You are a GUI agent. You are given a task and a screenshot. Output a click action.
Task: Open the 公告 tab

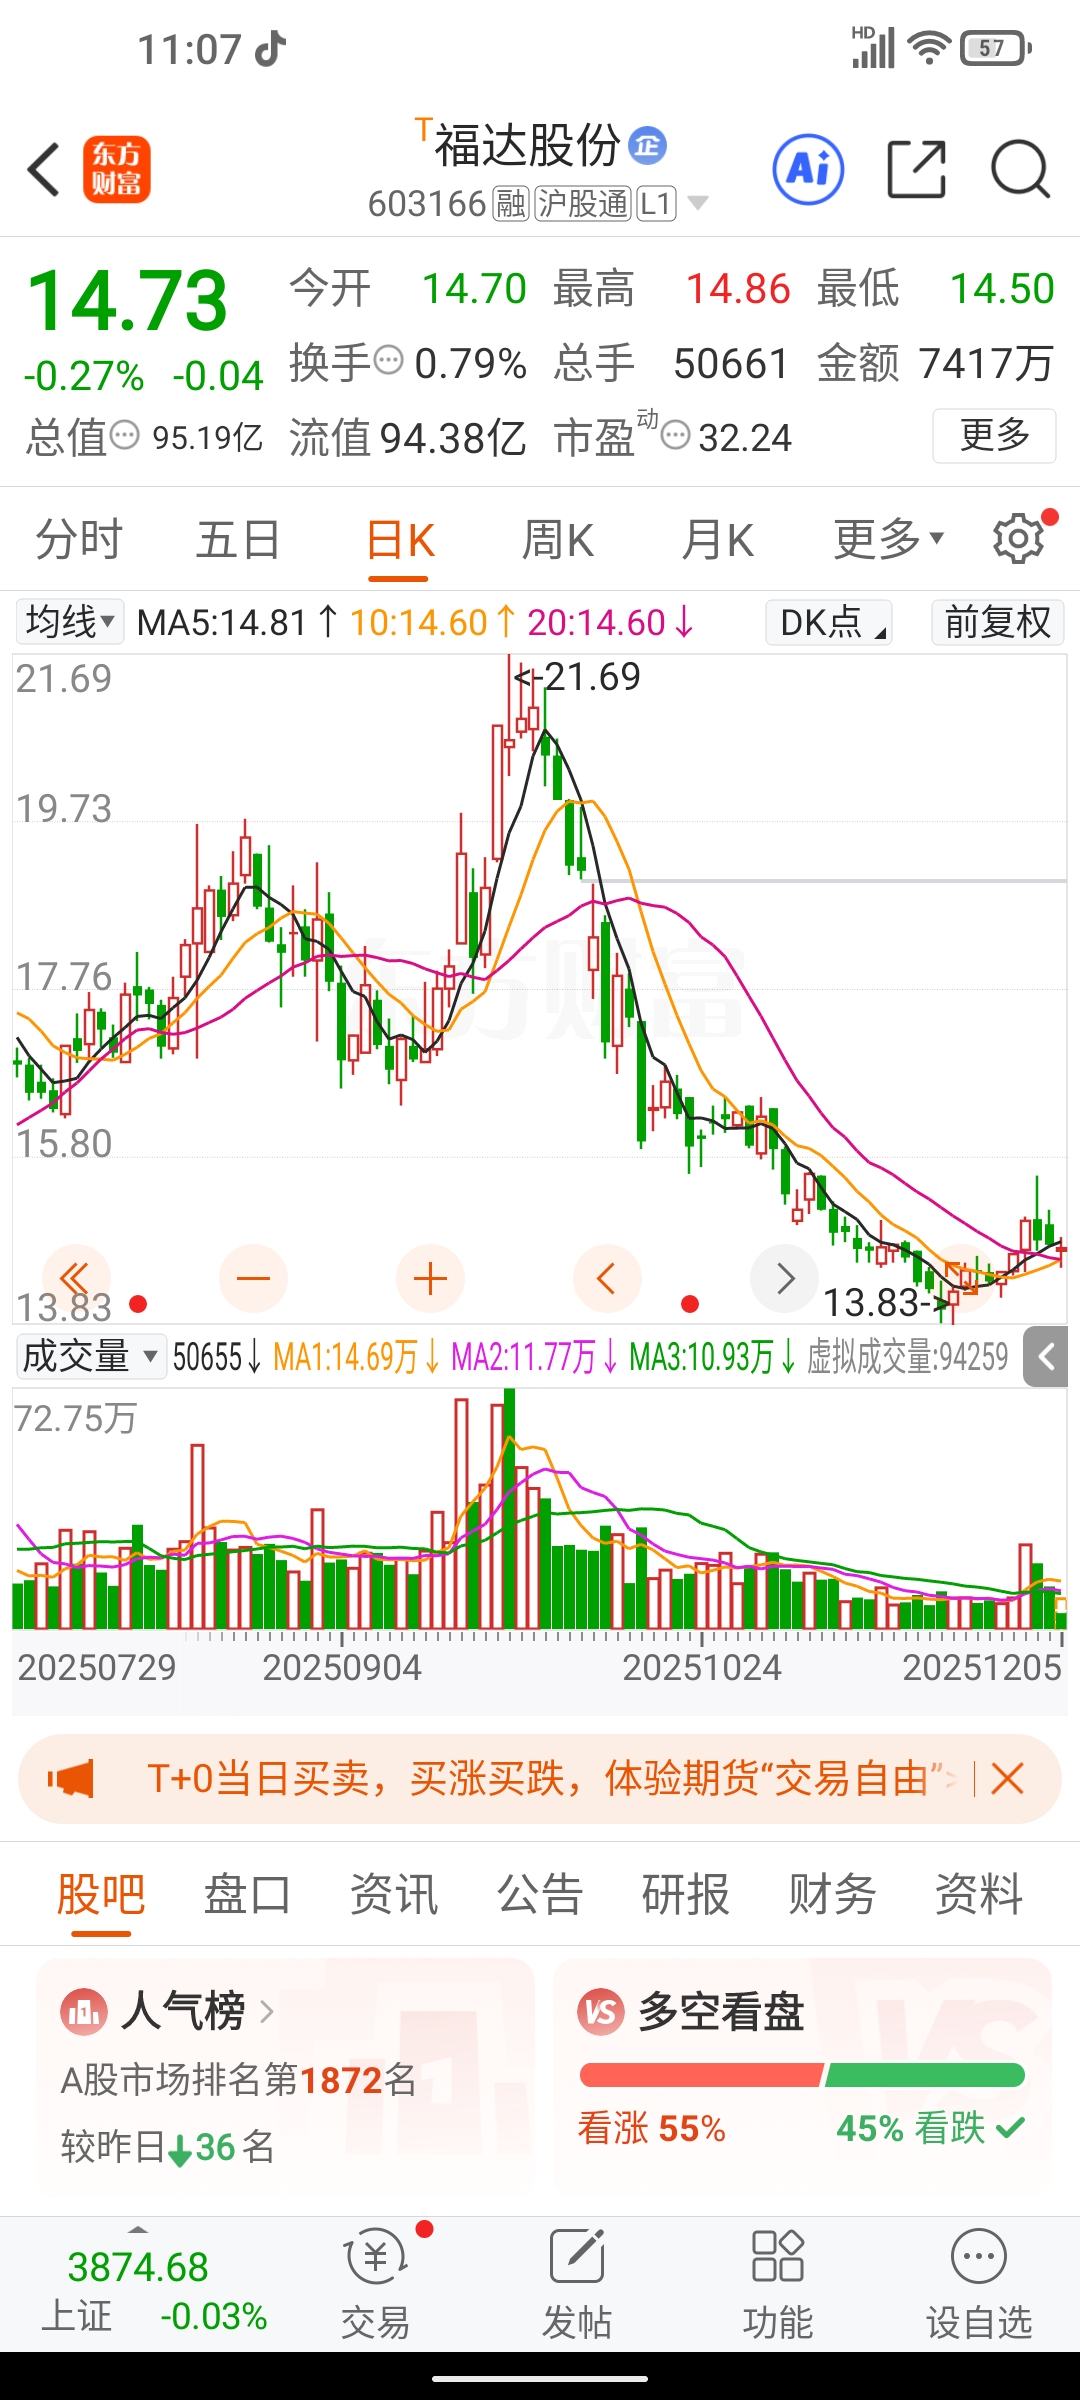540,1894
